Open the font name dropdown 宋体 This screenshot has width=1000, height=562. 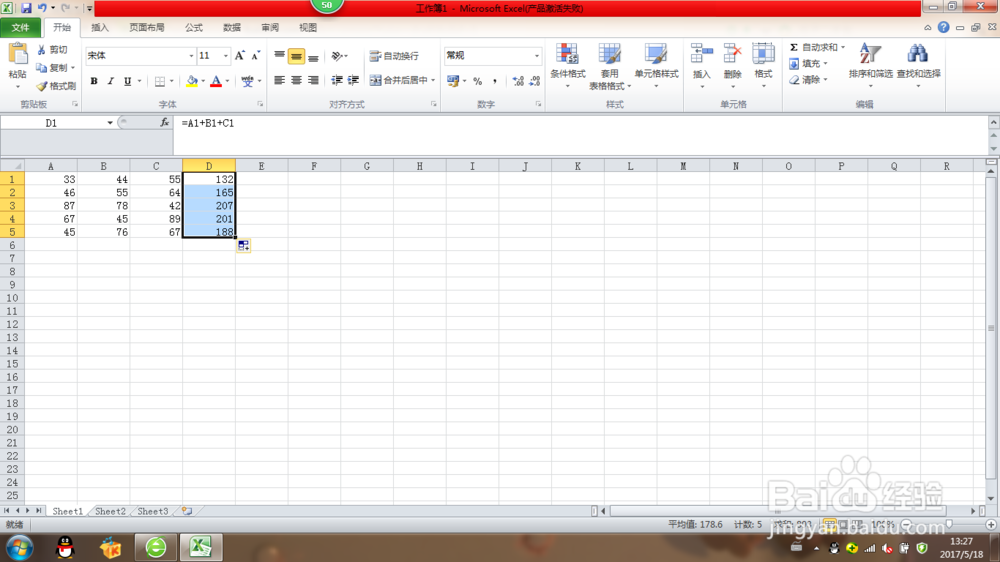(191, 56)
